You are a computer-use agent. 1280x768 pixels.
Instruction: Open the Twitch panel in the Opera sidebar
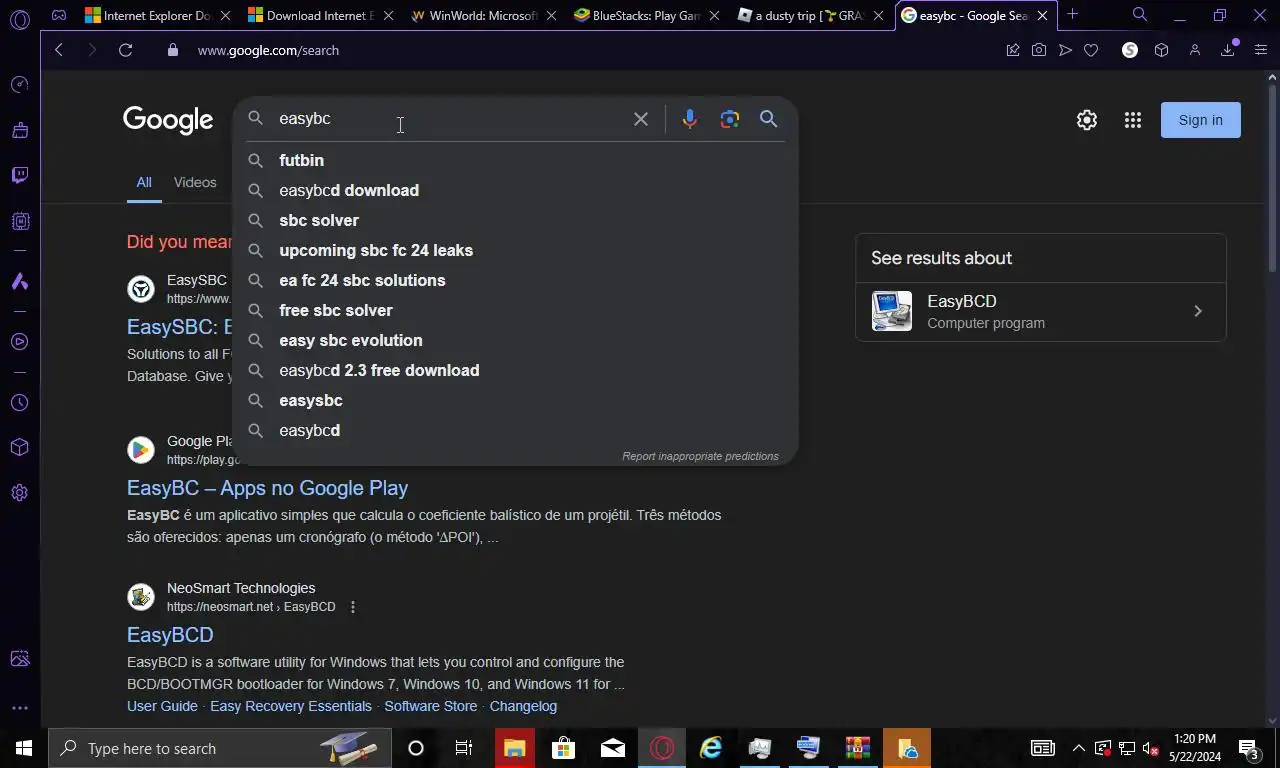19,175
